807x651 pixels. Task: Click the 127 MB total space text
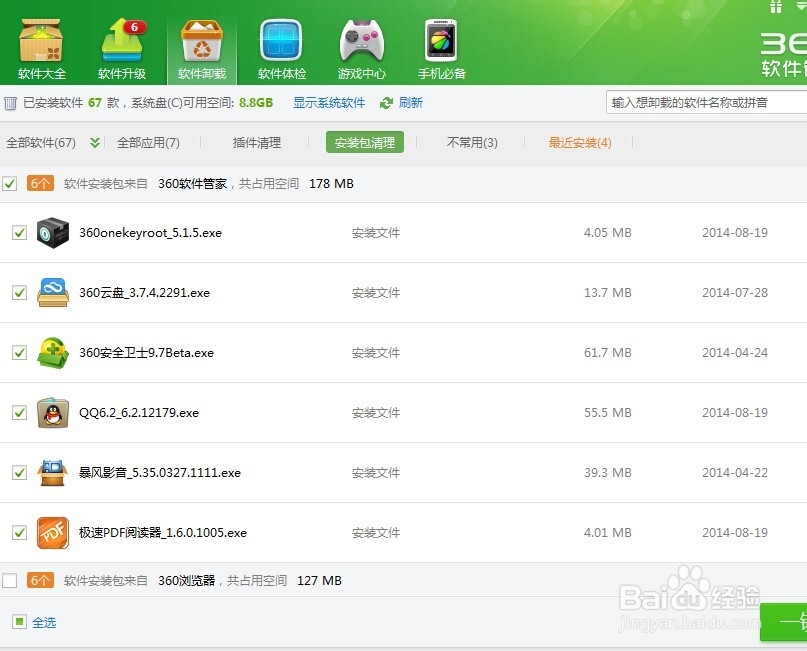[319, 580]
